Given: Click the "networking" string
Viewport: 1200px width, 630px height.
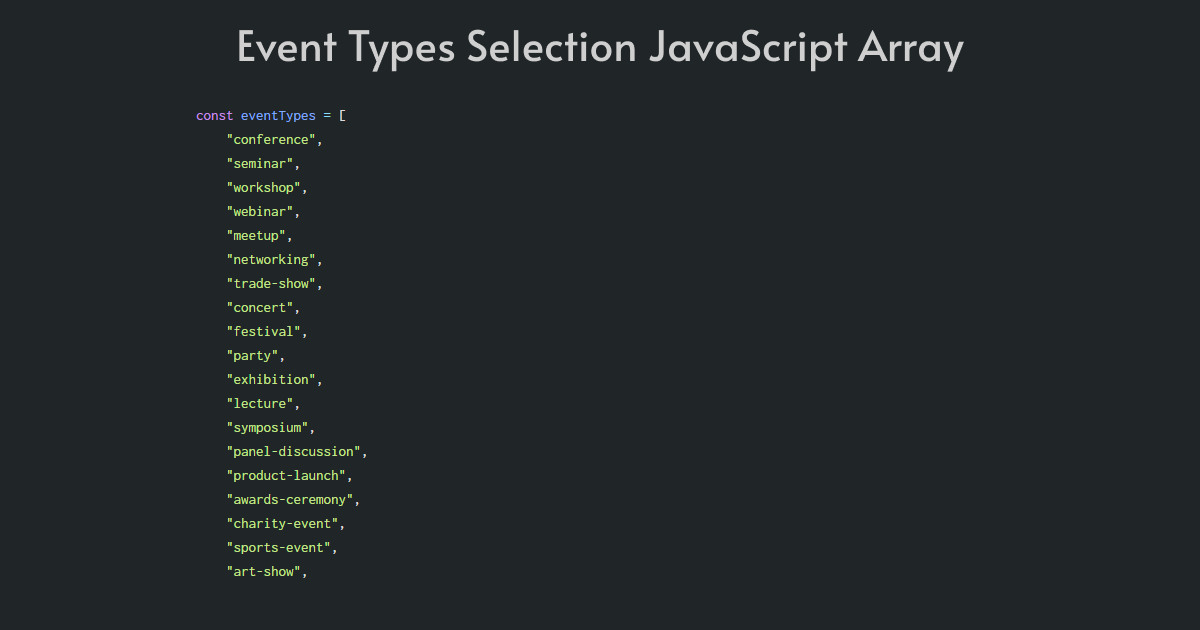Looking at the screenshot, I should click(271, 260).
